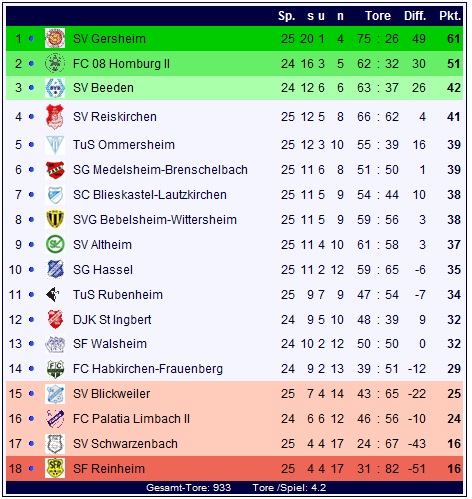Open the DJK St Ingbert team link

pyautogui.click(x=112, y=320)
